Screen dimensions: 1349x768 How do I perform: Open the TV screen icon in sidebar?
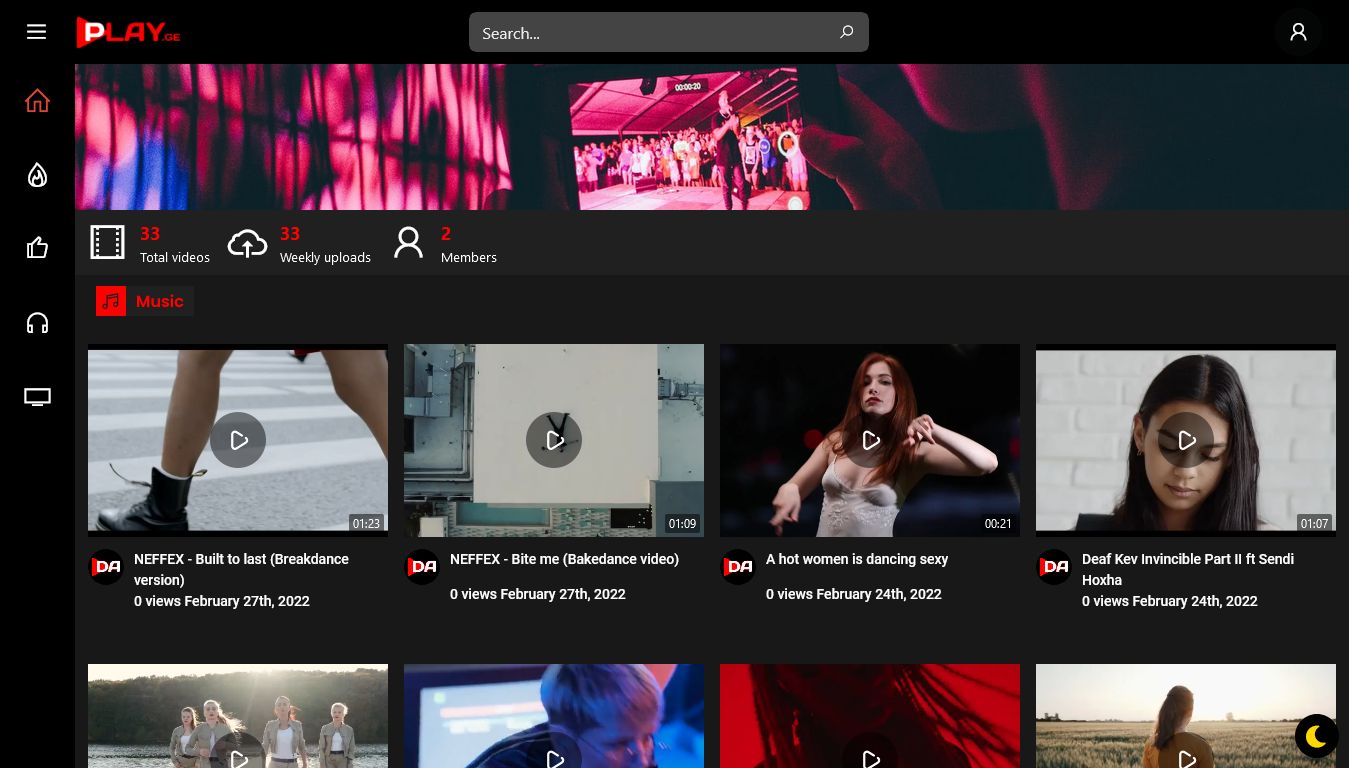37,398
